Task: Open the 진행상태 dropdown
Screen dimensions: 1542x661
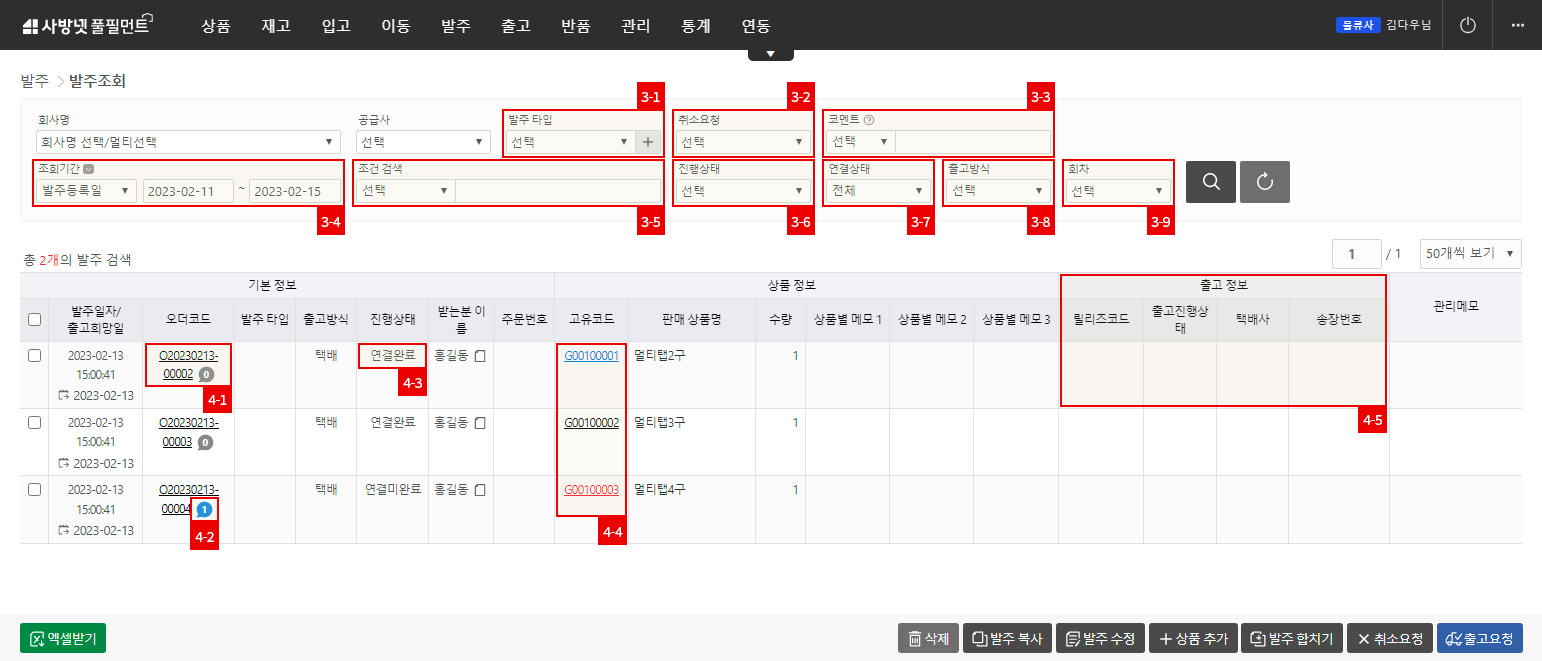Action: click(x=743, y=190)
